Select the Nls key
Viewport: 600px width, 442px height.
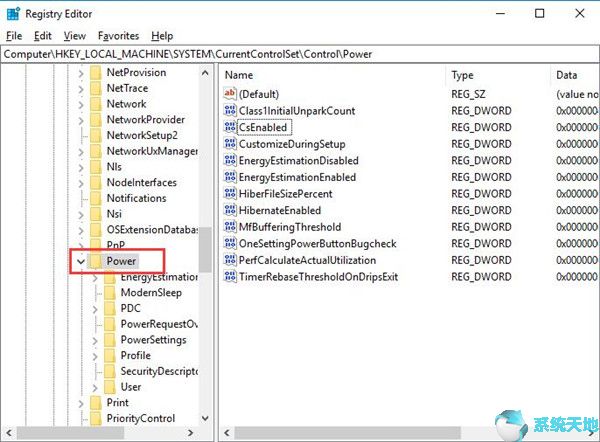pos(114,167)
